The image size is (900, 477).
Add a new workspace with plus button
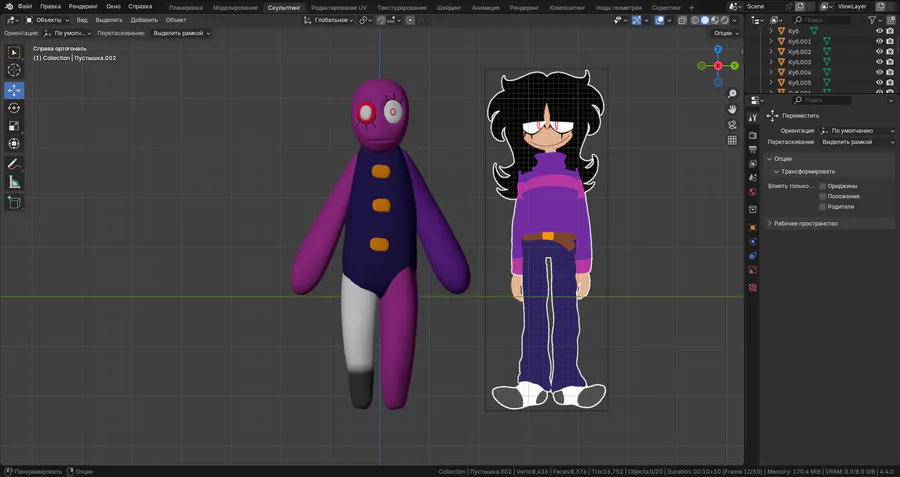[691, 7]
